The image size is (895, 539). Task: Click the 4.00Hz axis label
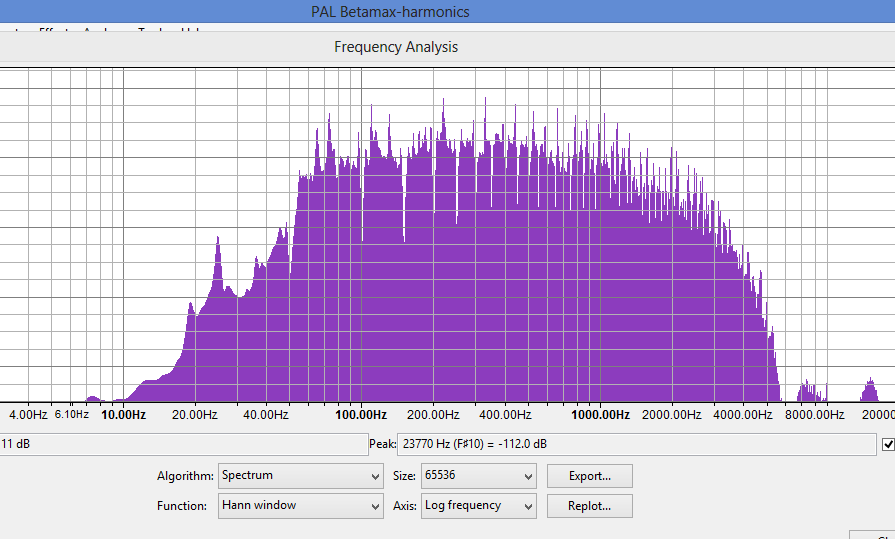click(28, 415)
